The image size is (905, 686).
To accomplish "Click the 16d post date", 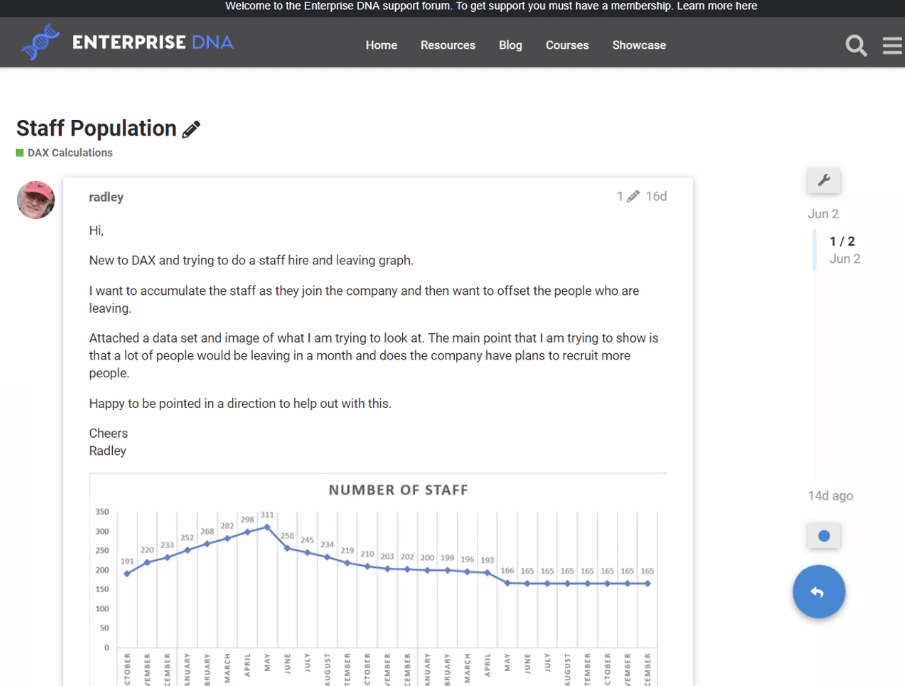I will (656, 196).
